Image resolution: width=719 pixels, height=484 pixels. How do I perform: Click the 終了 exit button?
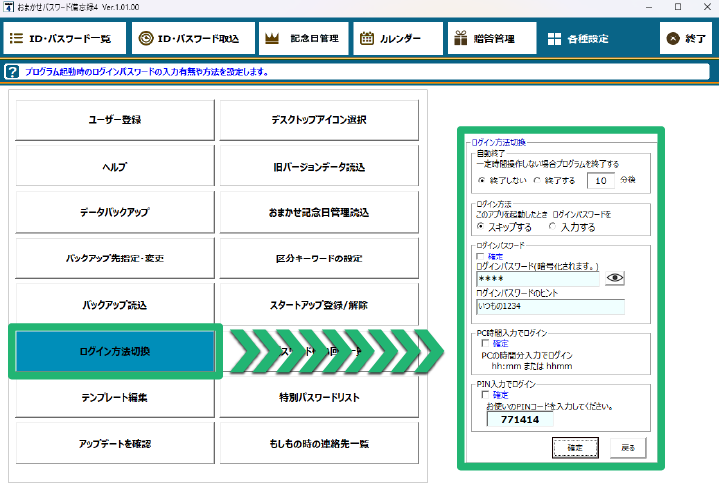pyautogui.click(x=686, y=38)
